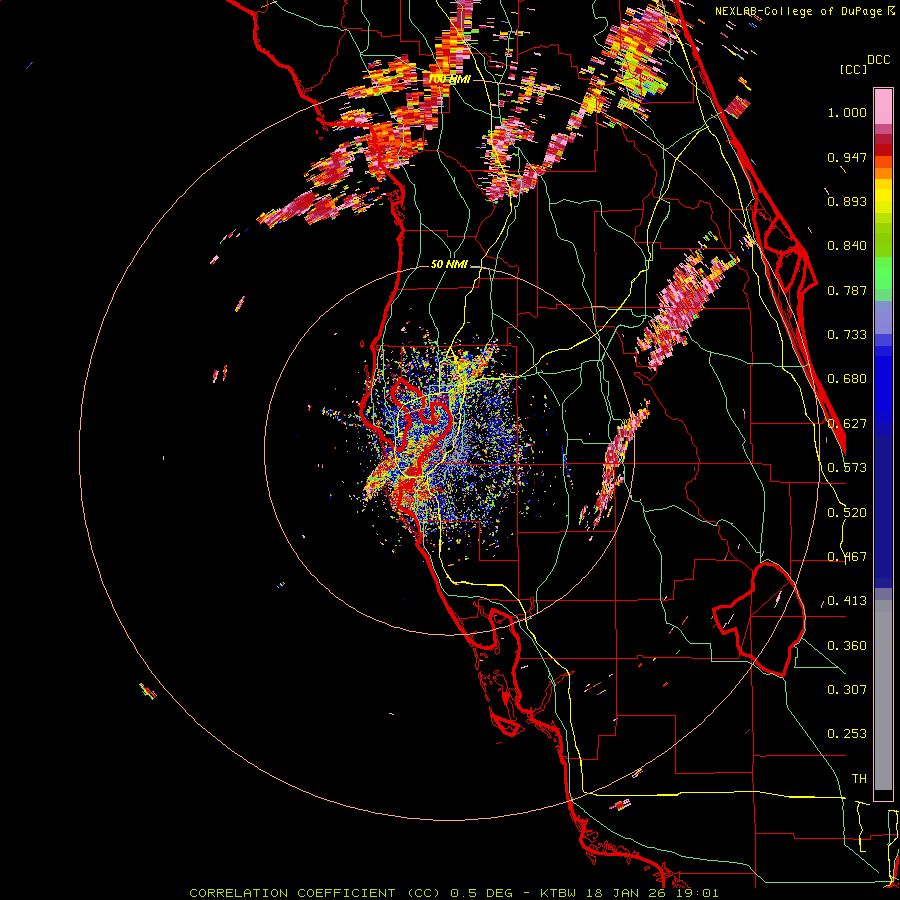Click the 0.520 scale label

coord(847,513)
